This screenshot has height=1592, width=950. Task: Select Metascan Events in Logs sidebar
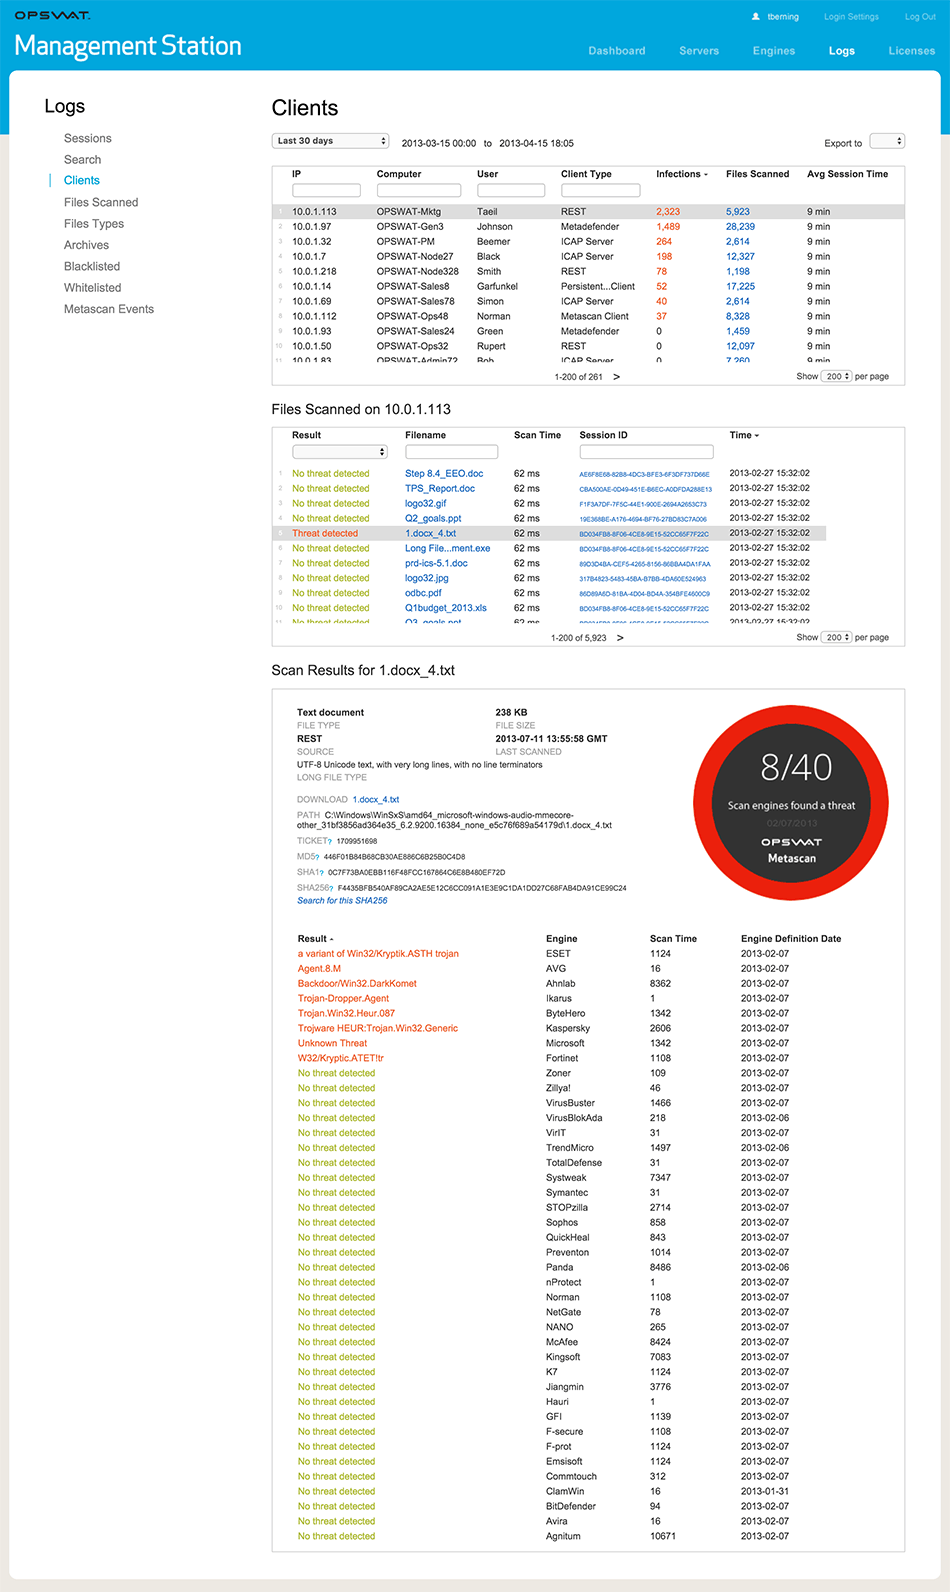[109, 309]
